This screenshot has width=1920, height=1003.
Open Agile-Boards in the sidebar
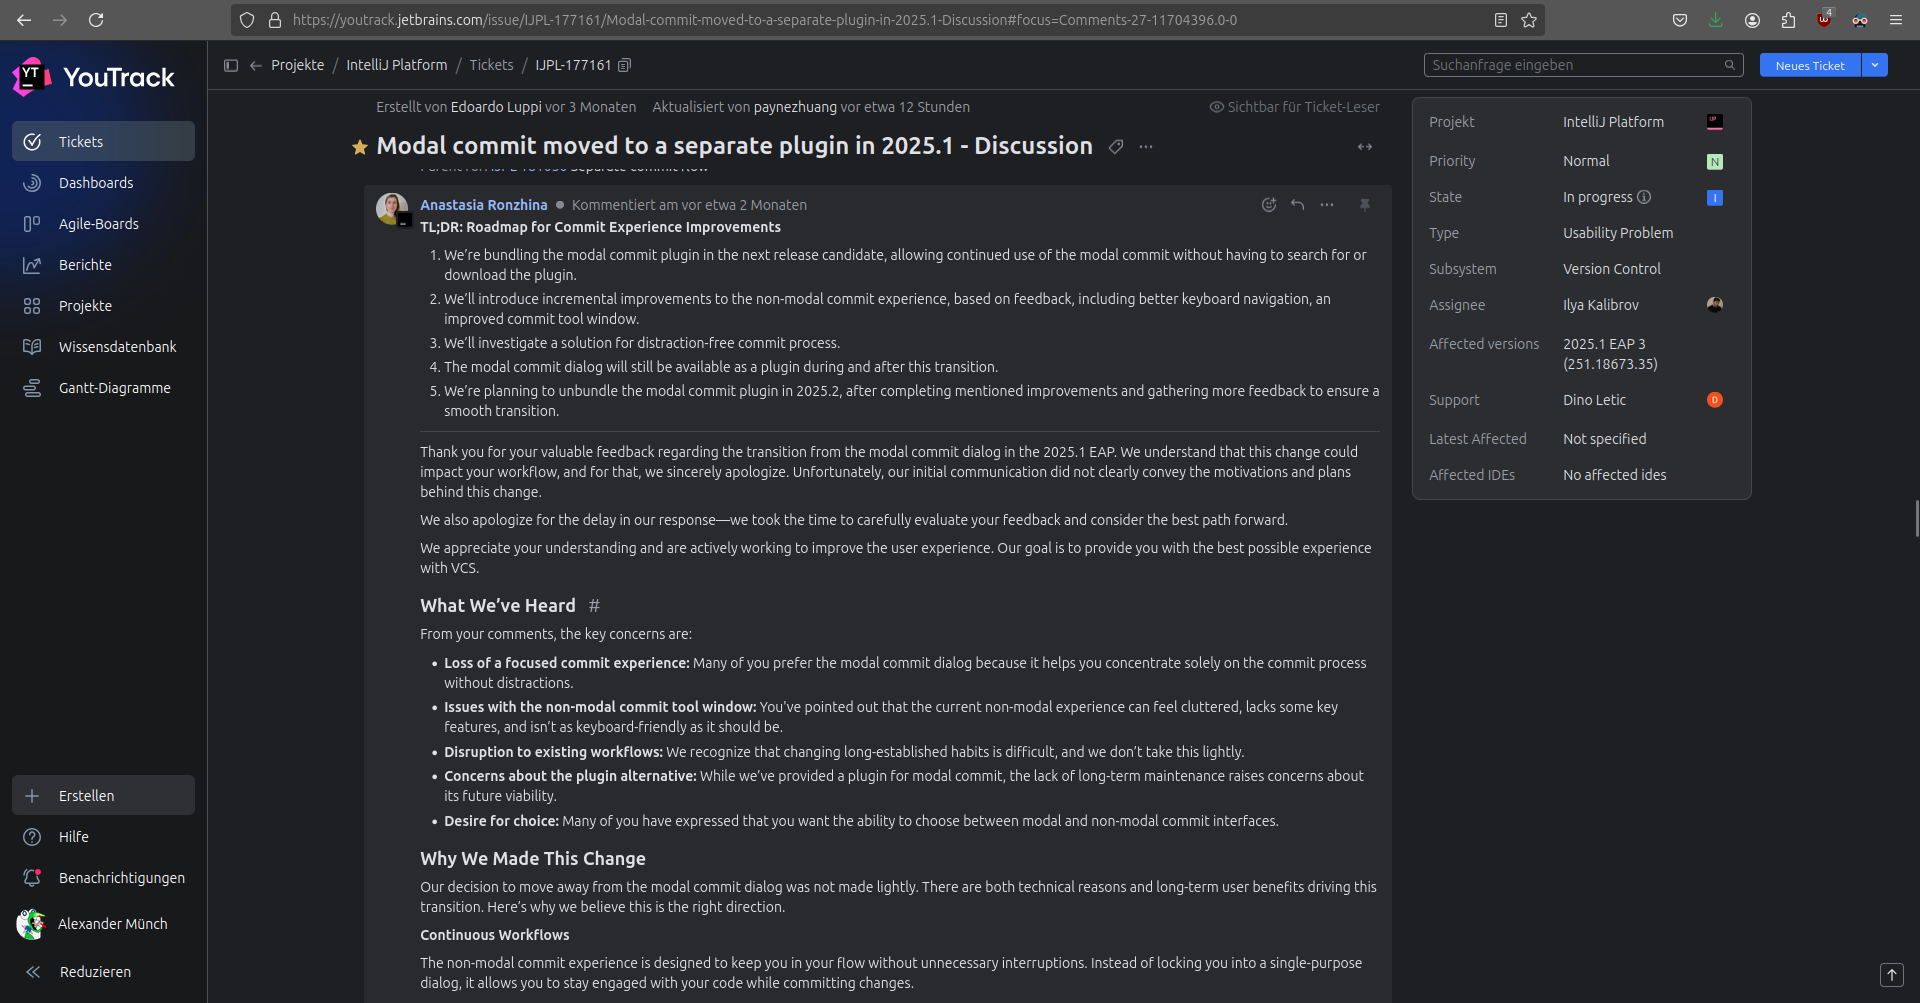[103, 223]
